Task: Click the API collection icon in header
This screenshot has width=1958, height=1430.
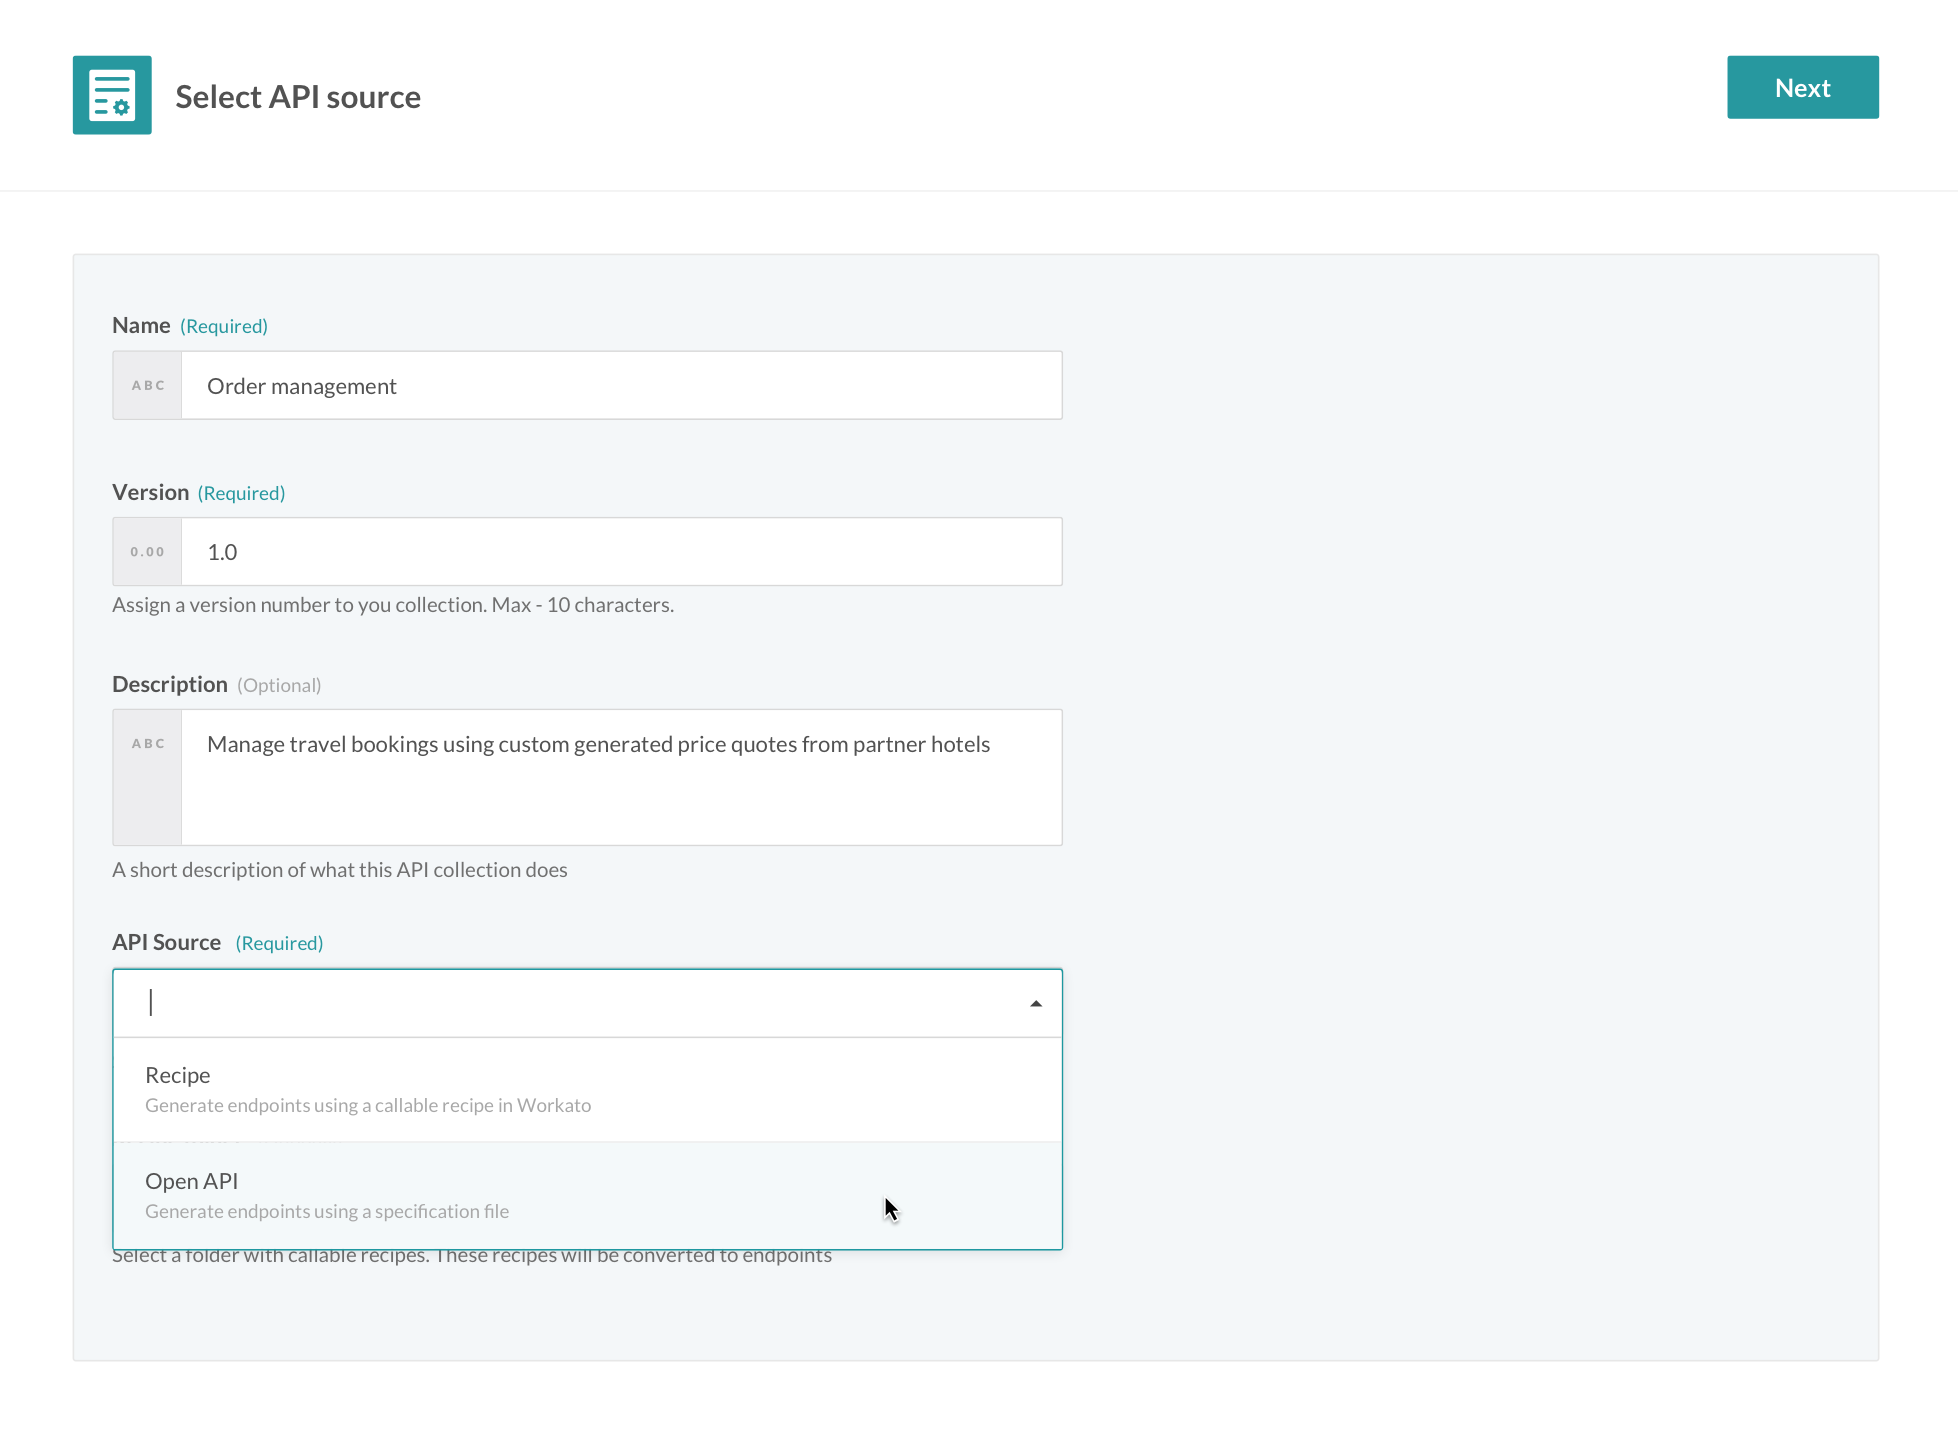Action: point(112,95)
